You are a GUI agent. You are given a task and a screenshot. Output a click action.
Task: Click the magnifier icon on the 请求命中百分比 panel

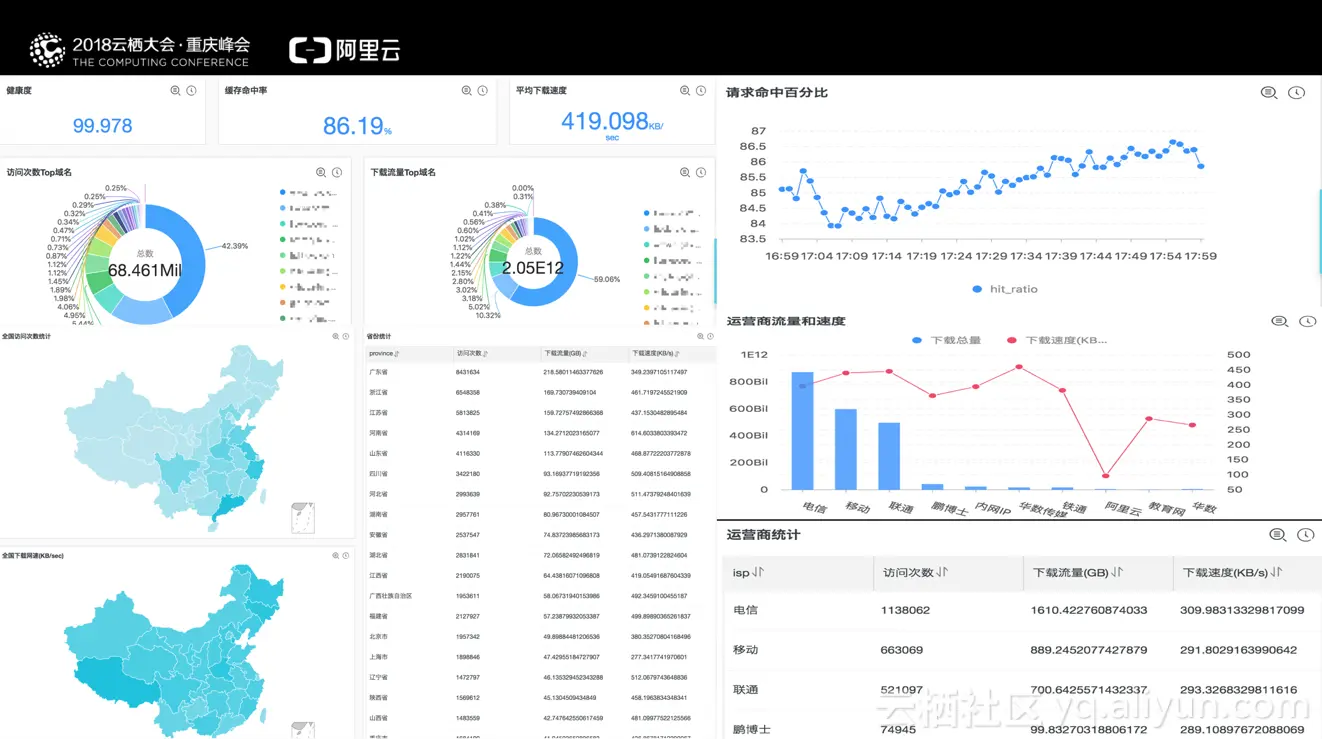pyautogui.click(x=1269, y=93)
